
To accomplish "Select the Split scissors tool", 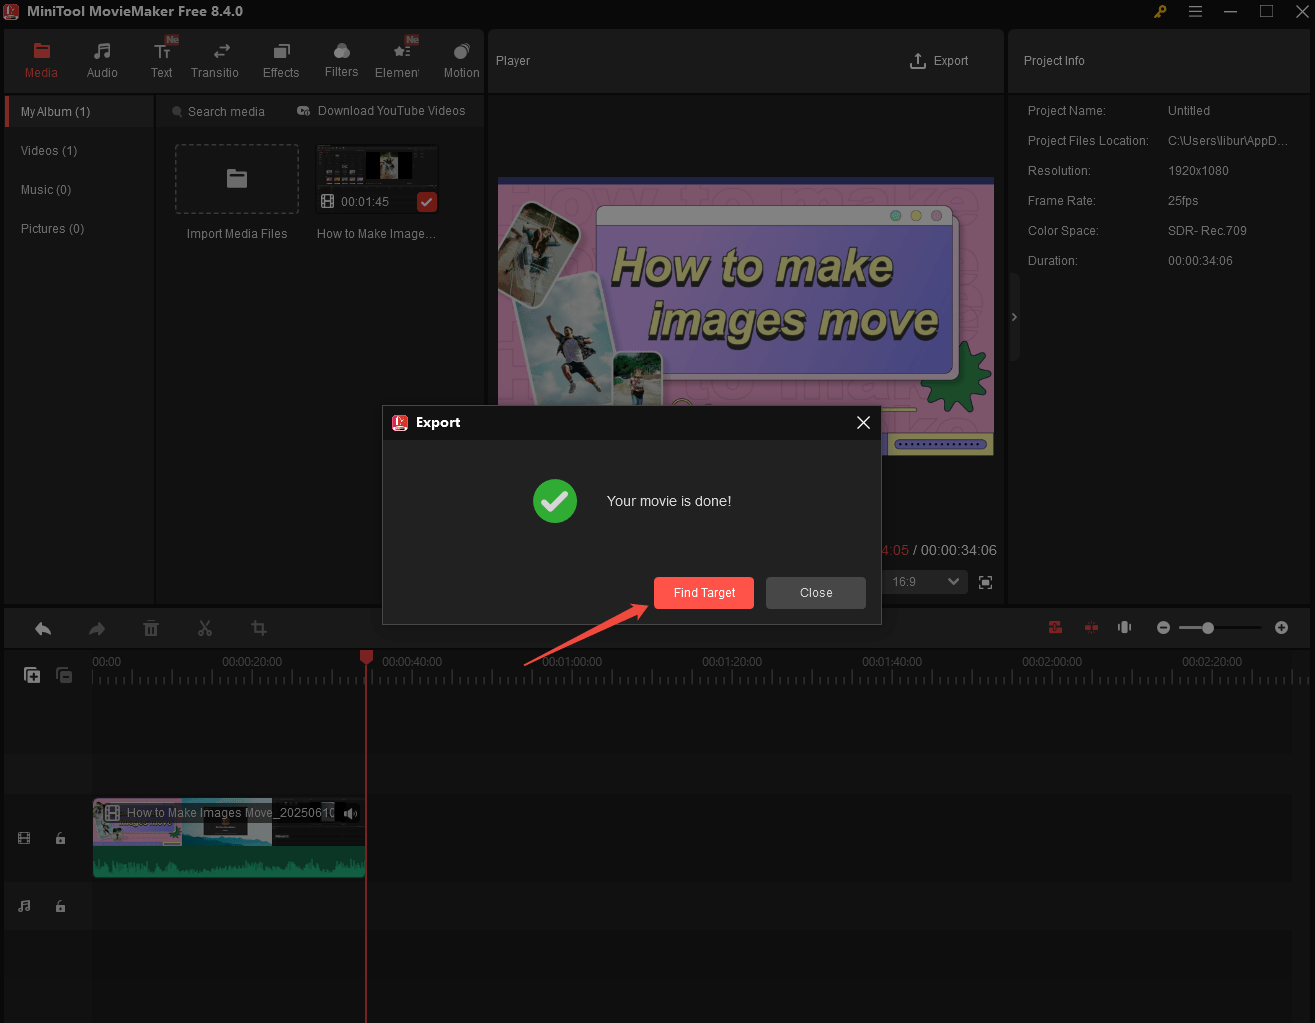I will (x=205, y=628).
